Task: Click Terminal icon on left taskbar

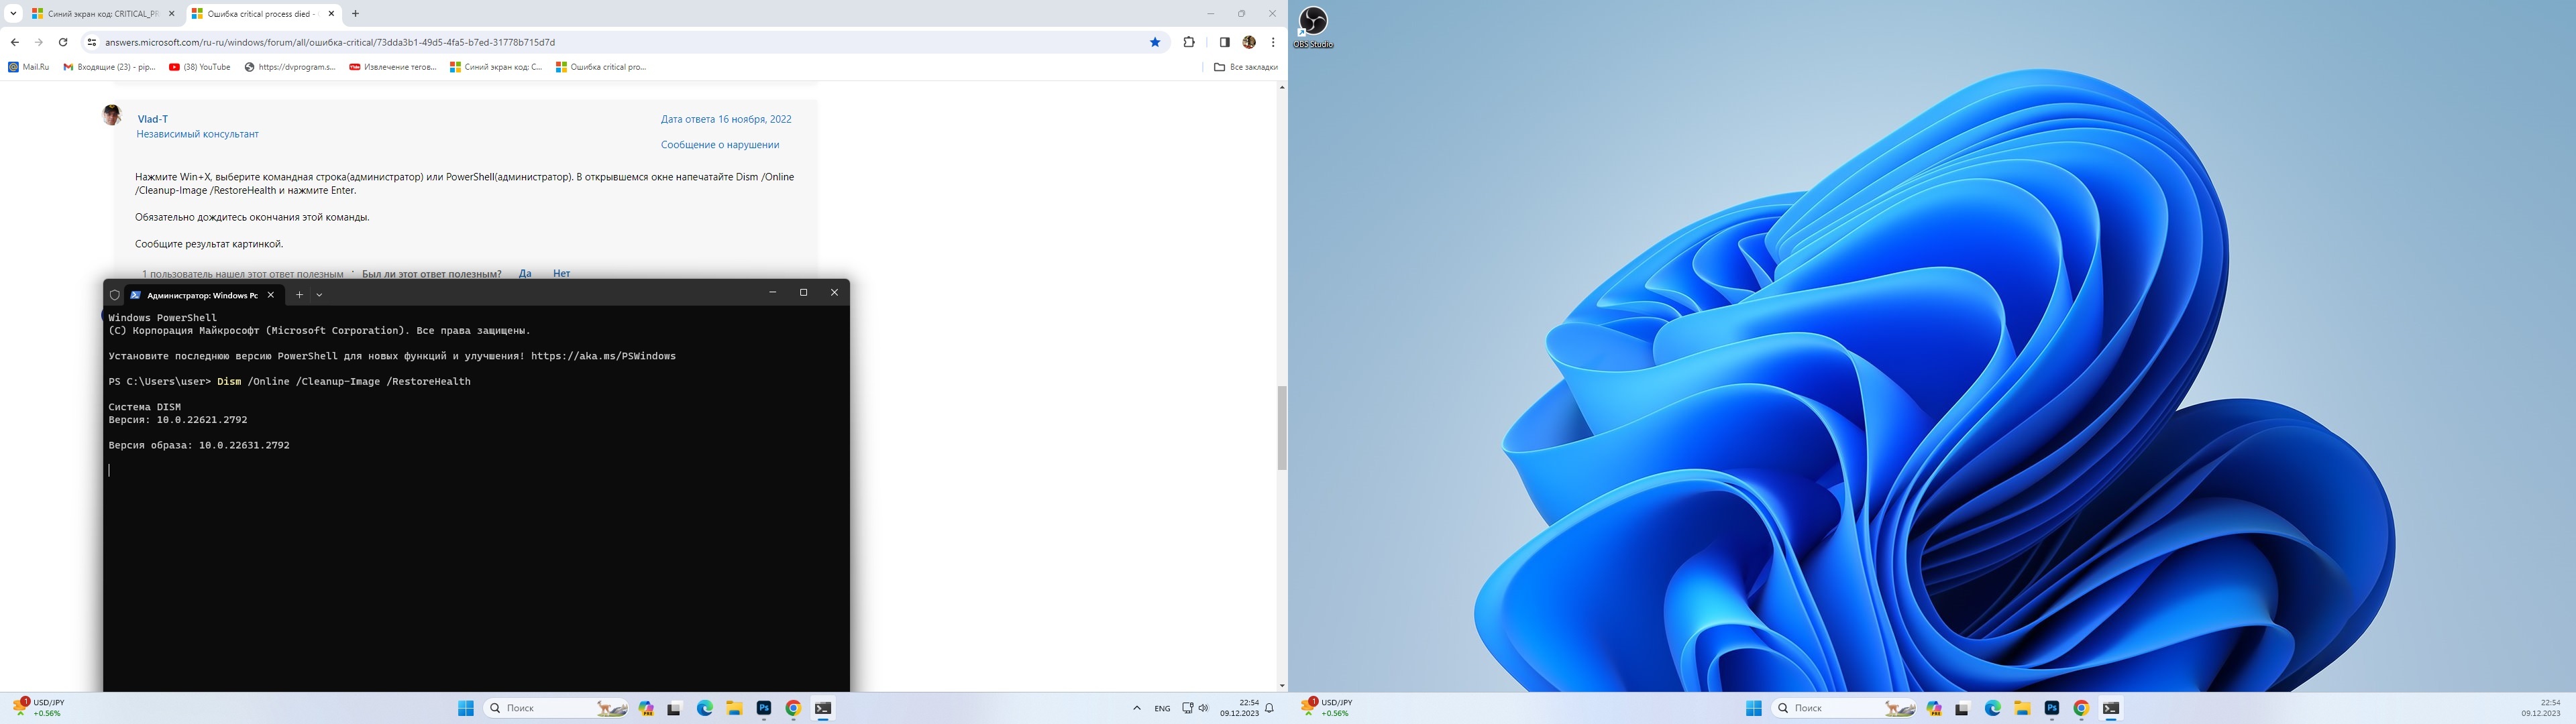Action: pos(823,708)
